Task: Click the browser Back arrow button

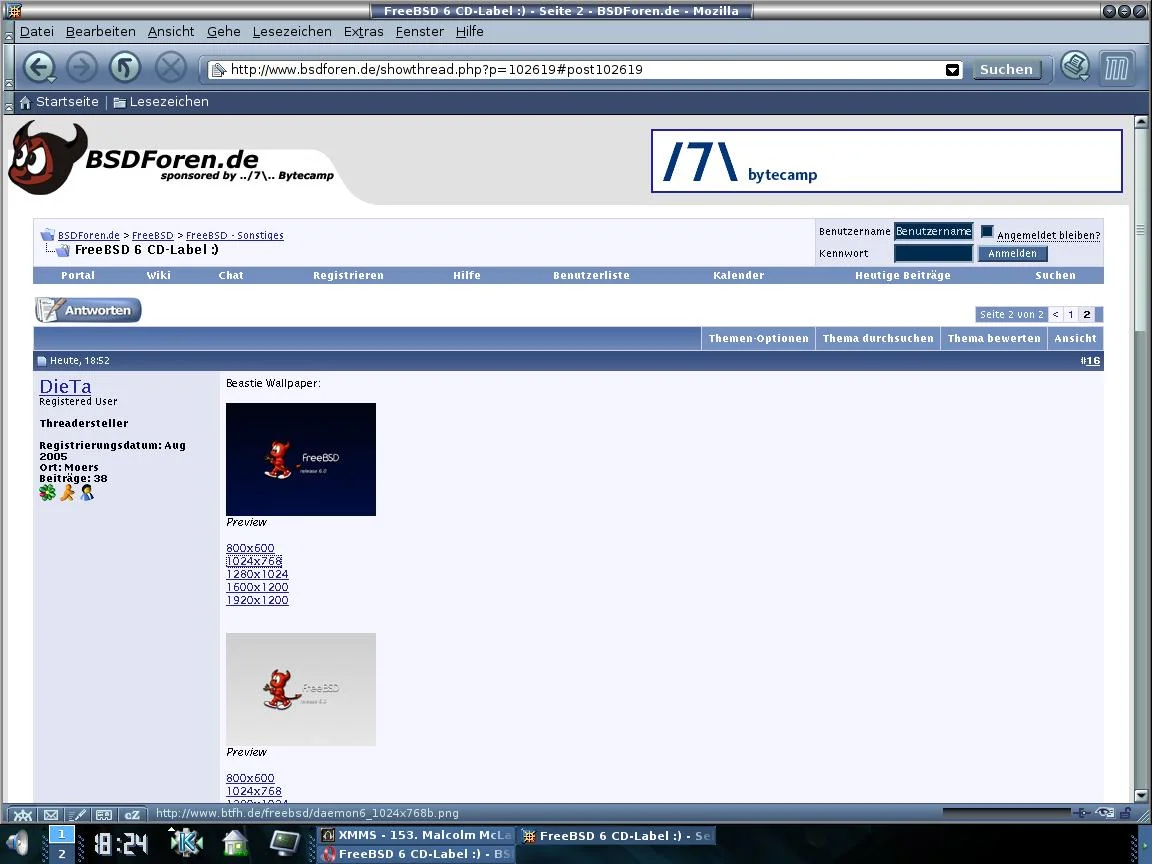Action: (x=39, y=68)
